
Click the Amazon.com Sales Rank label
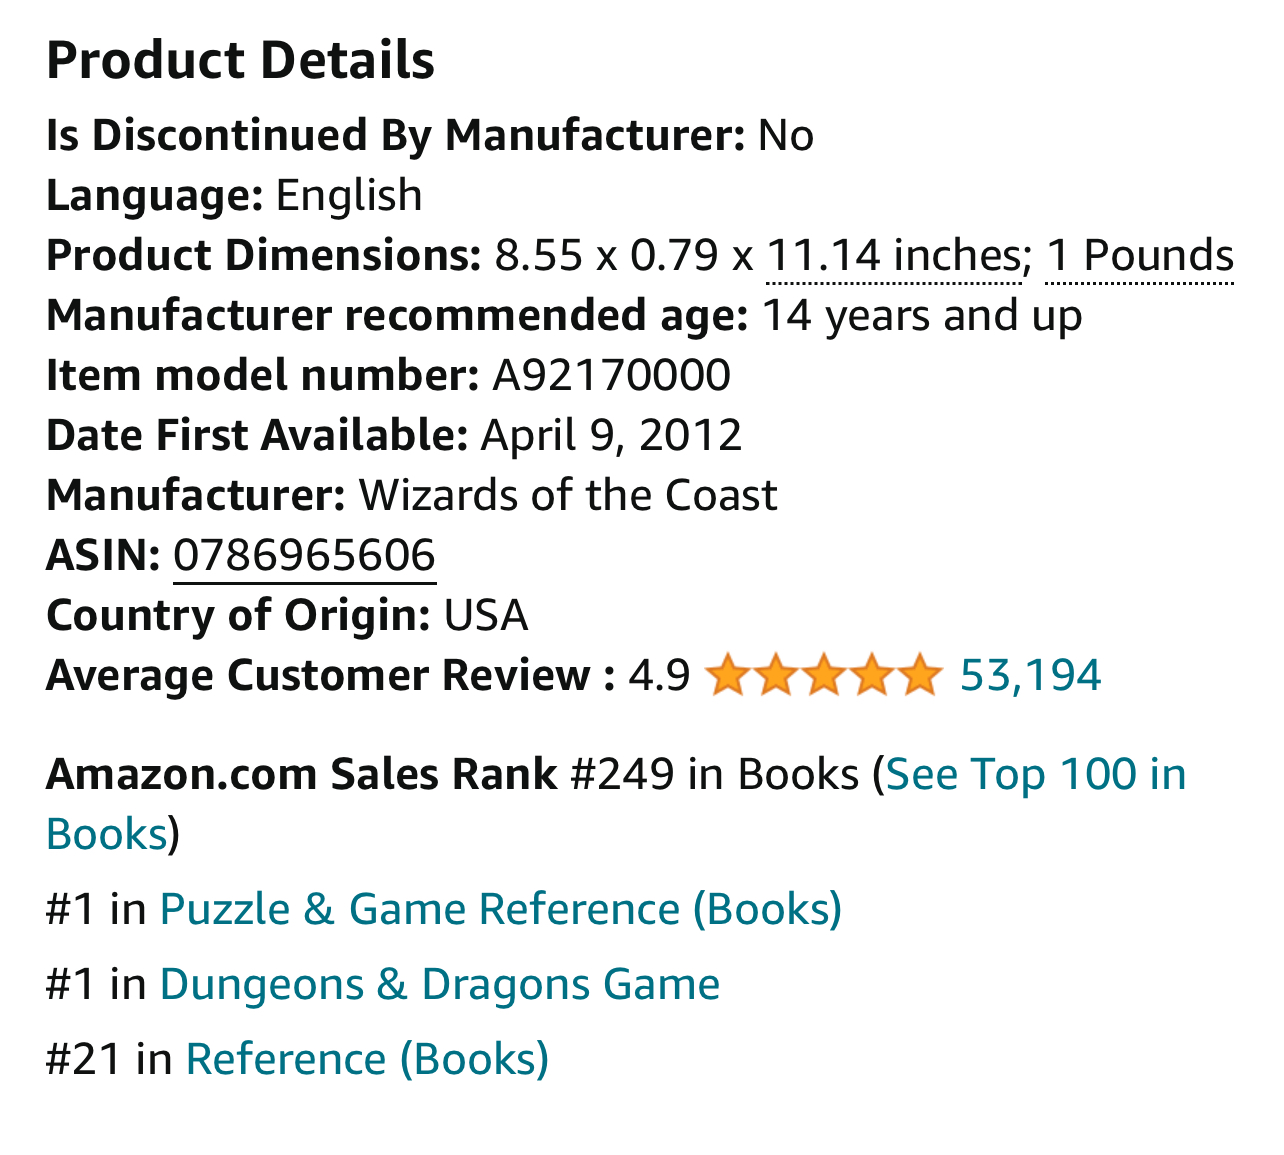pos(301,775)
